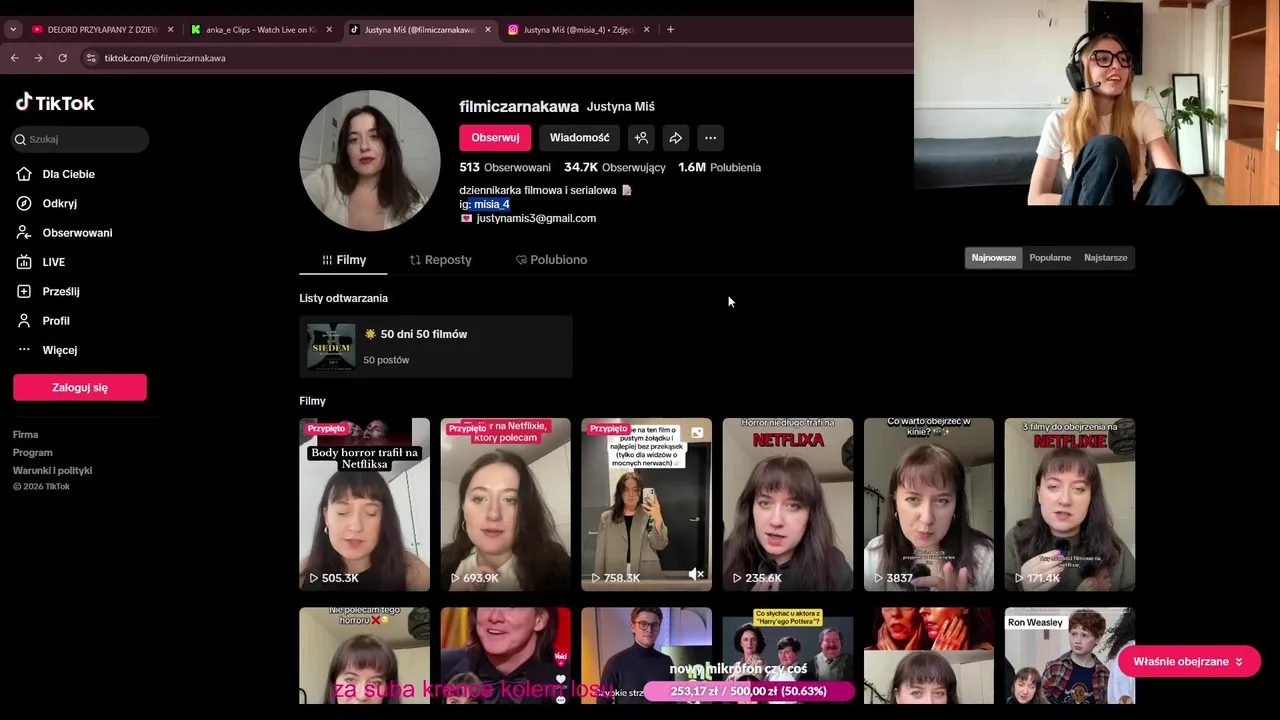1280x720 pixels.
Task: Open a new browser tab
Action: tap(670, 30)
